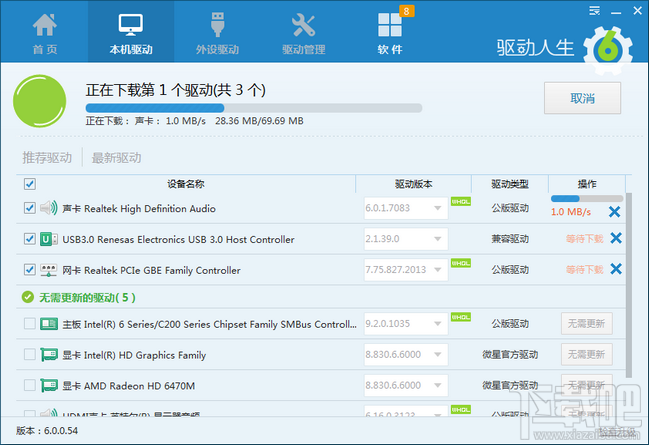Click the overall download progress bar
Screen dimensions: 649x445
254,108
